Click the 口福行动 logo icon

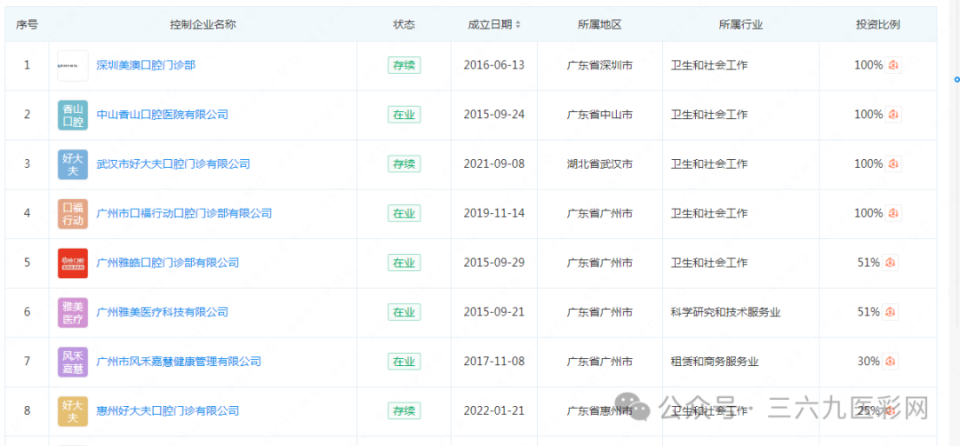(x=73, y=214)
